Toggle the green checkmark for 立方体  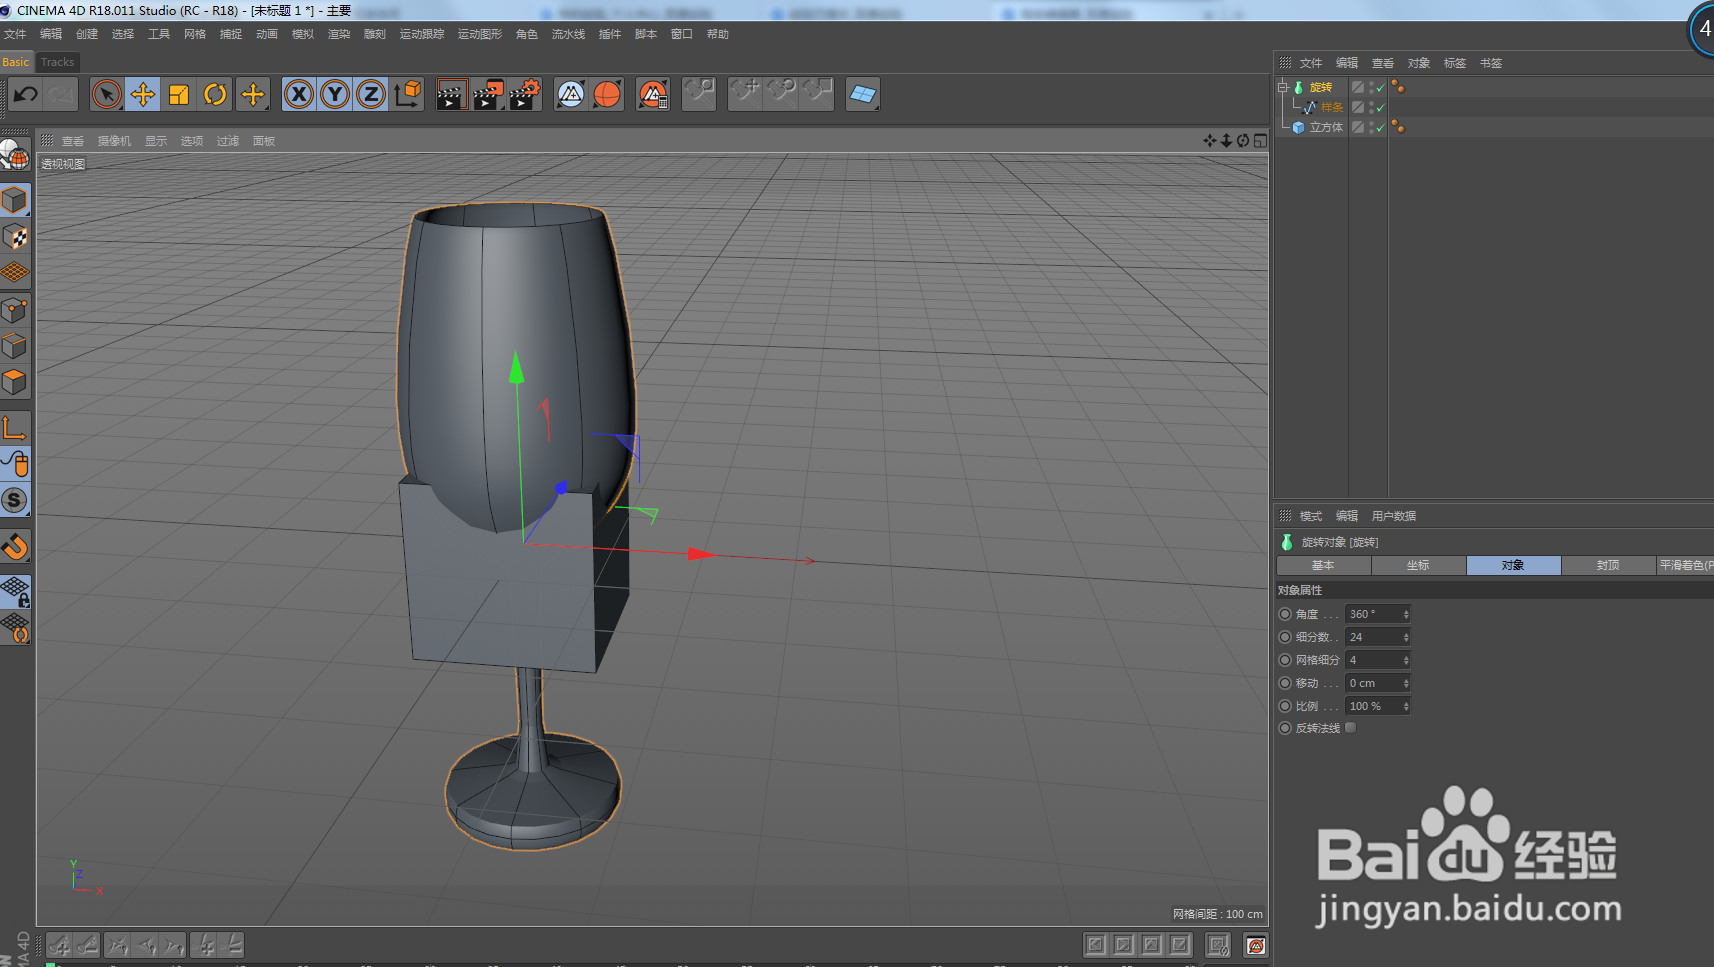click(x=1381, y=128)
